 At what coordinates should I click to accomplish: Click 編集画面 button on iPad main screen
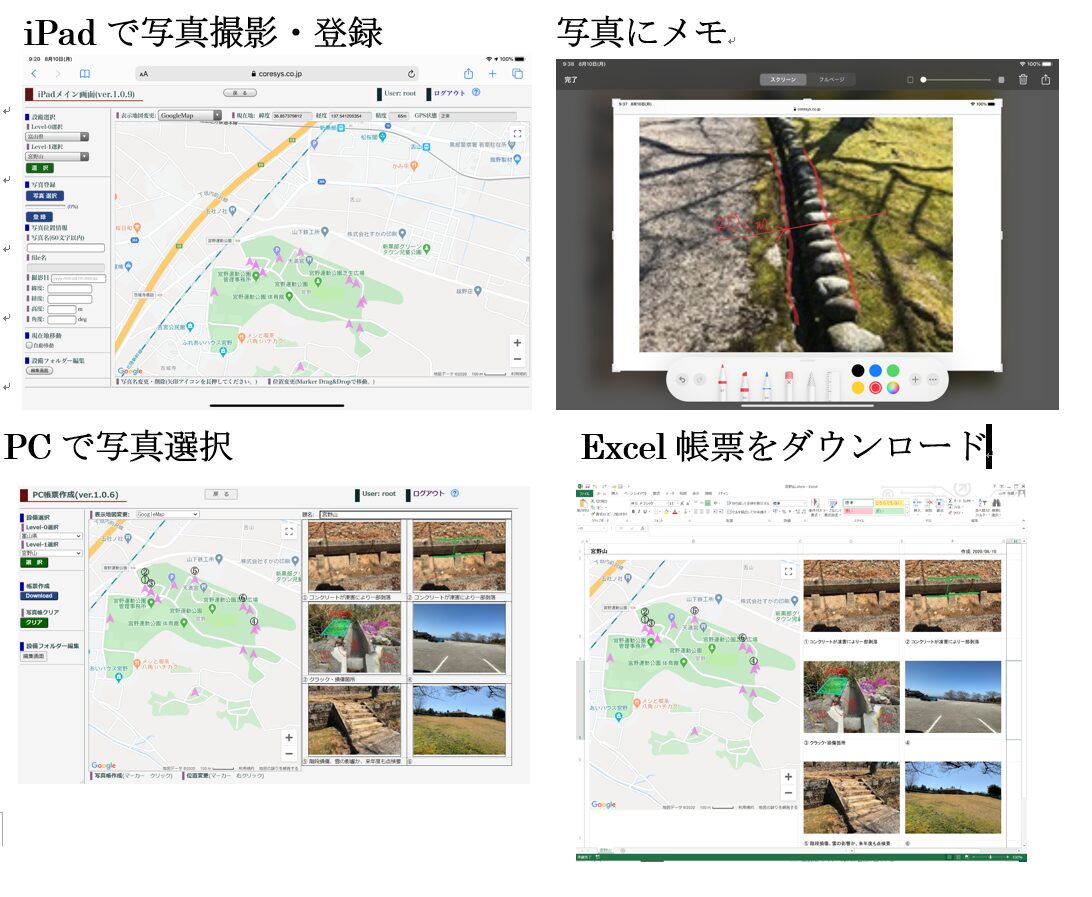[x=40, y=370]
